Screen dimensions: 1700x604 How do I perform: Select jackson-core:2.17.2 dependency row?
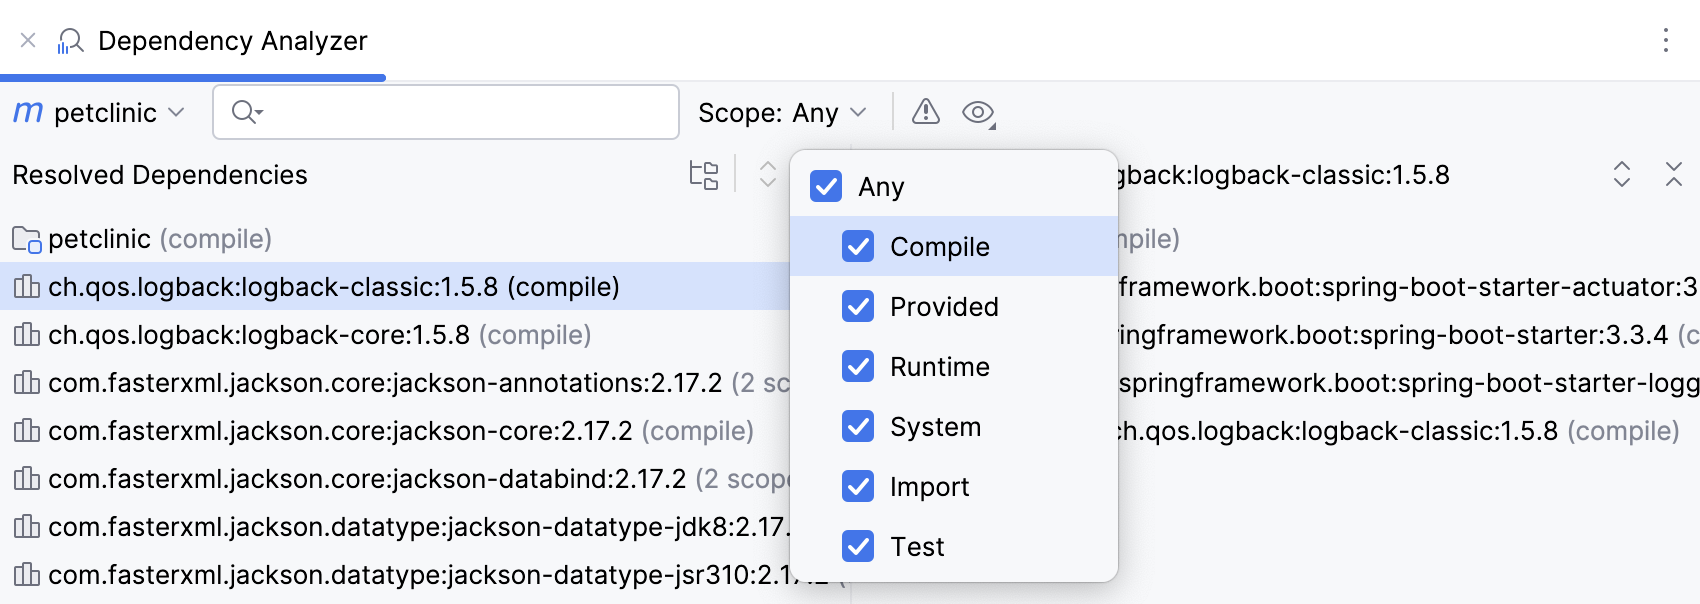click(340, 431)
